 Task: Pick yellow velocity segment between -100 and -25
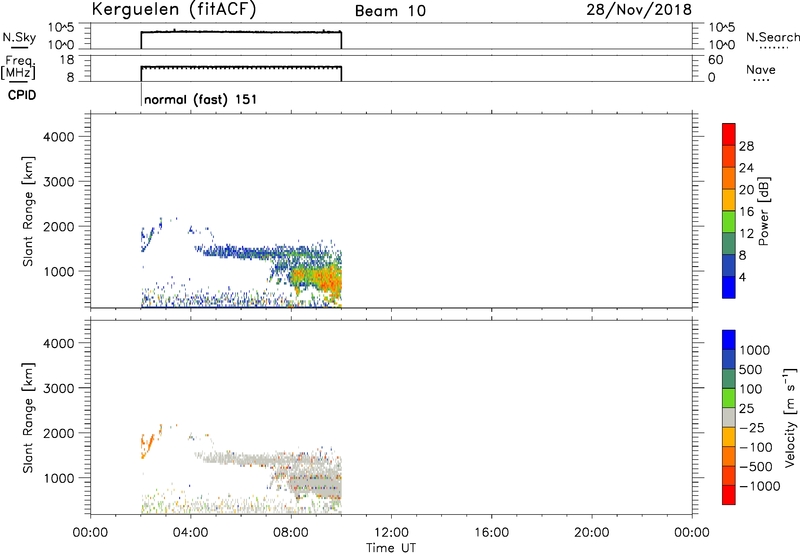729,437
